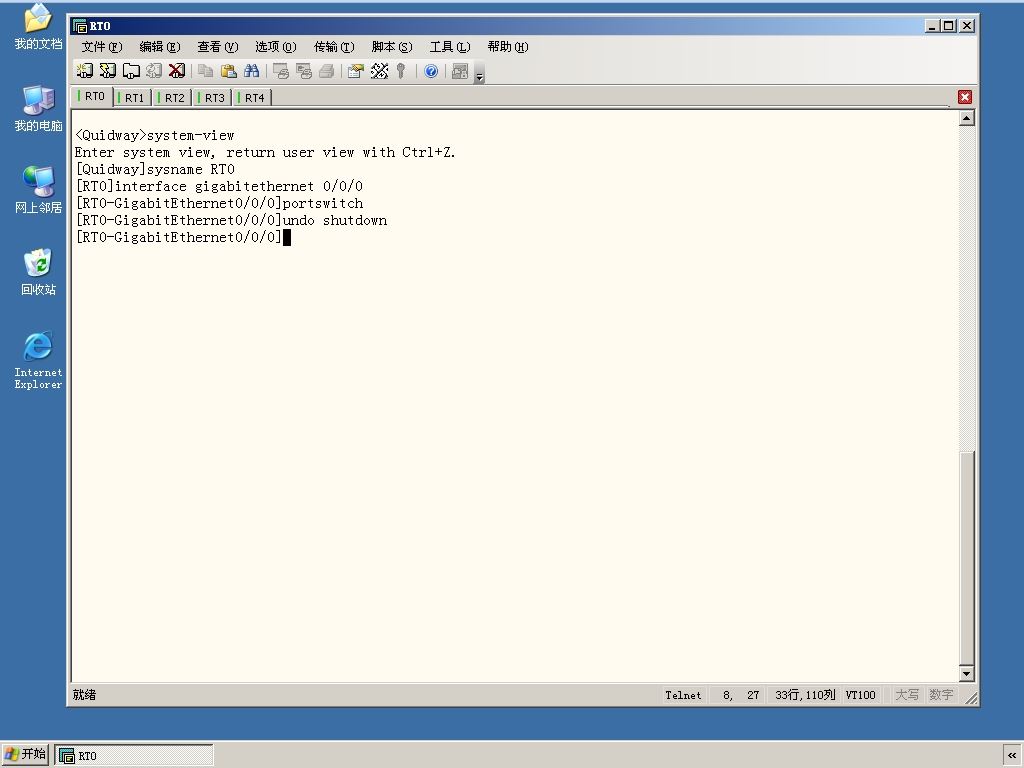Image resolution: width=1024 pixels, height=768 pixels.
Task: Expand the toolbar options dropdown arrow
Action: coord(479,72)
